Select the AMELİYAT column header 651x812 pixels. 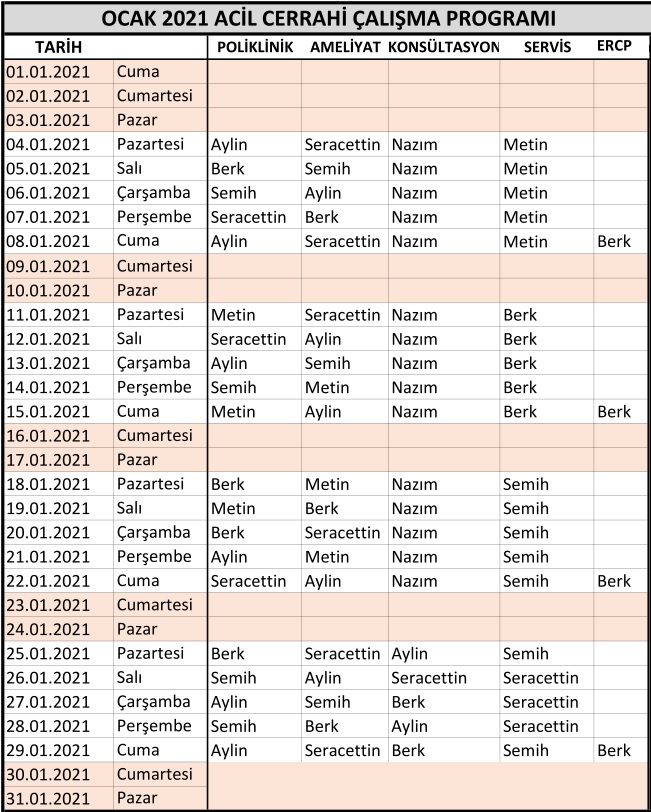click(x=344, y=47)
